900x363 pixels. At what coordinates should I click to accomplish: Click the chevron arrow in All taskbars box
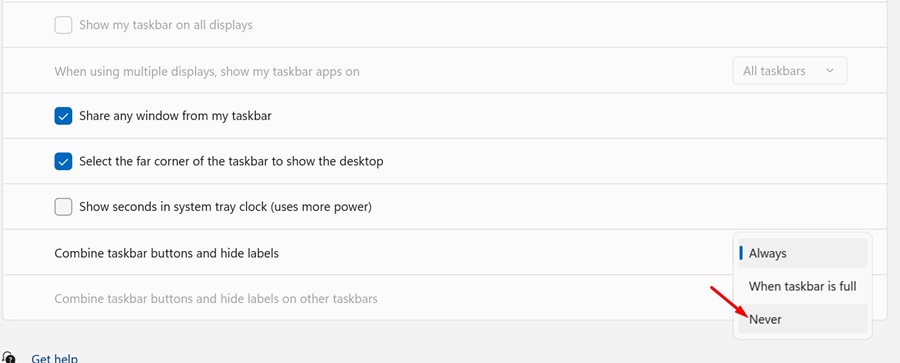(829, 71)
